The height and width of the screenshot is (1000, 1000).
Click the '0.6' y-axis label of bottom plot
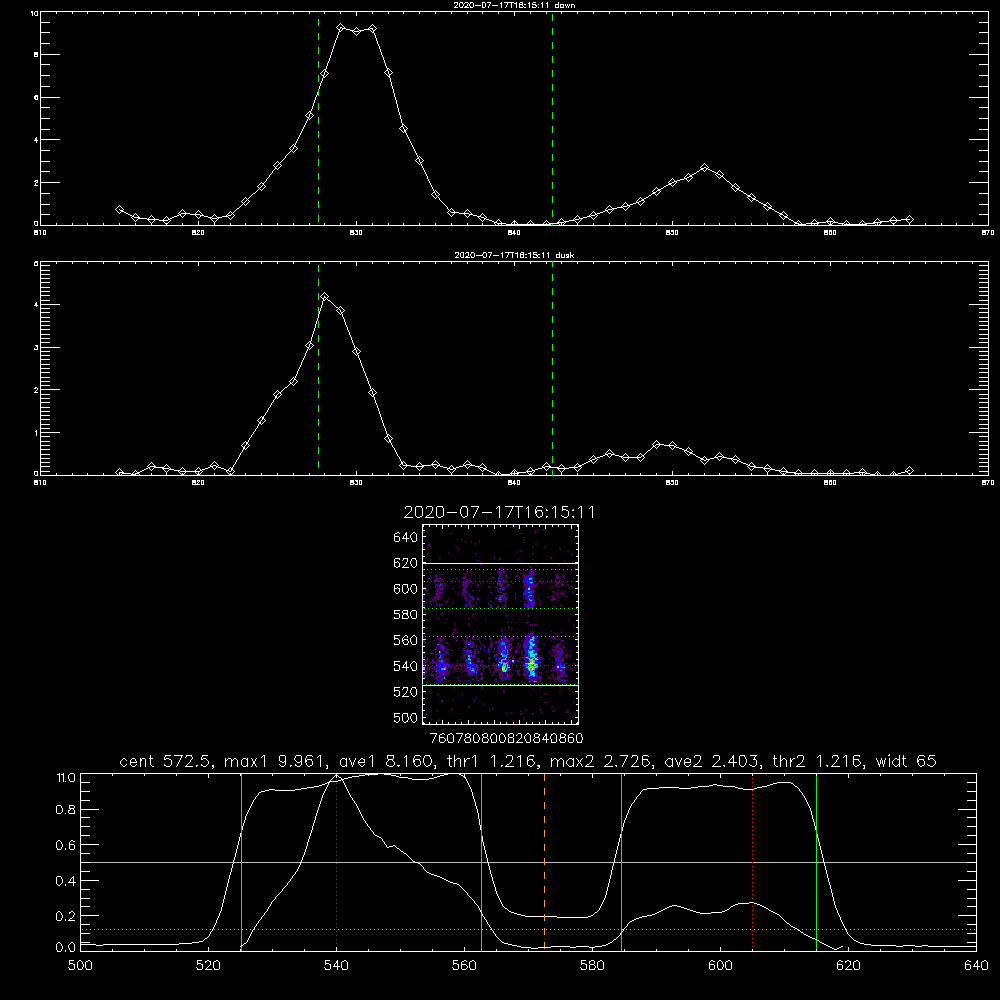[66, 845]
